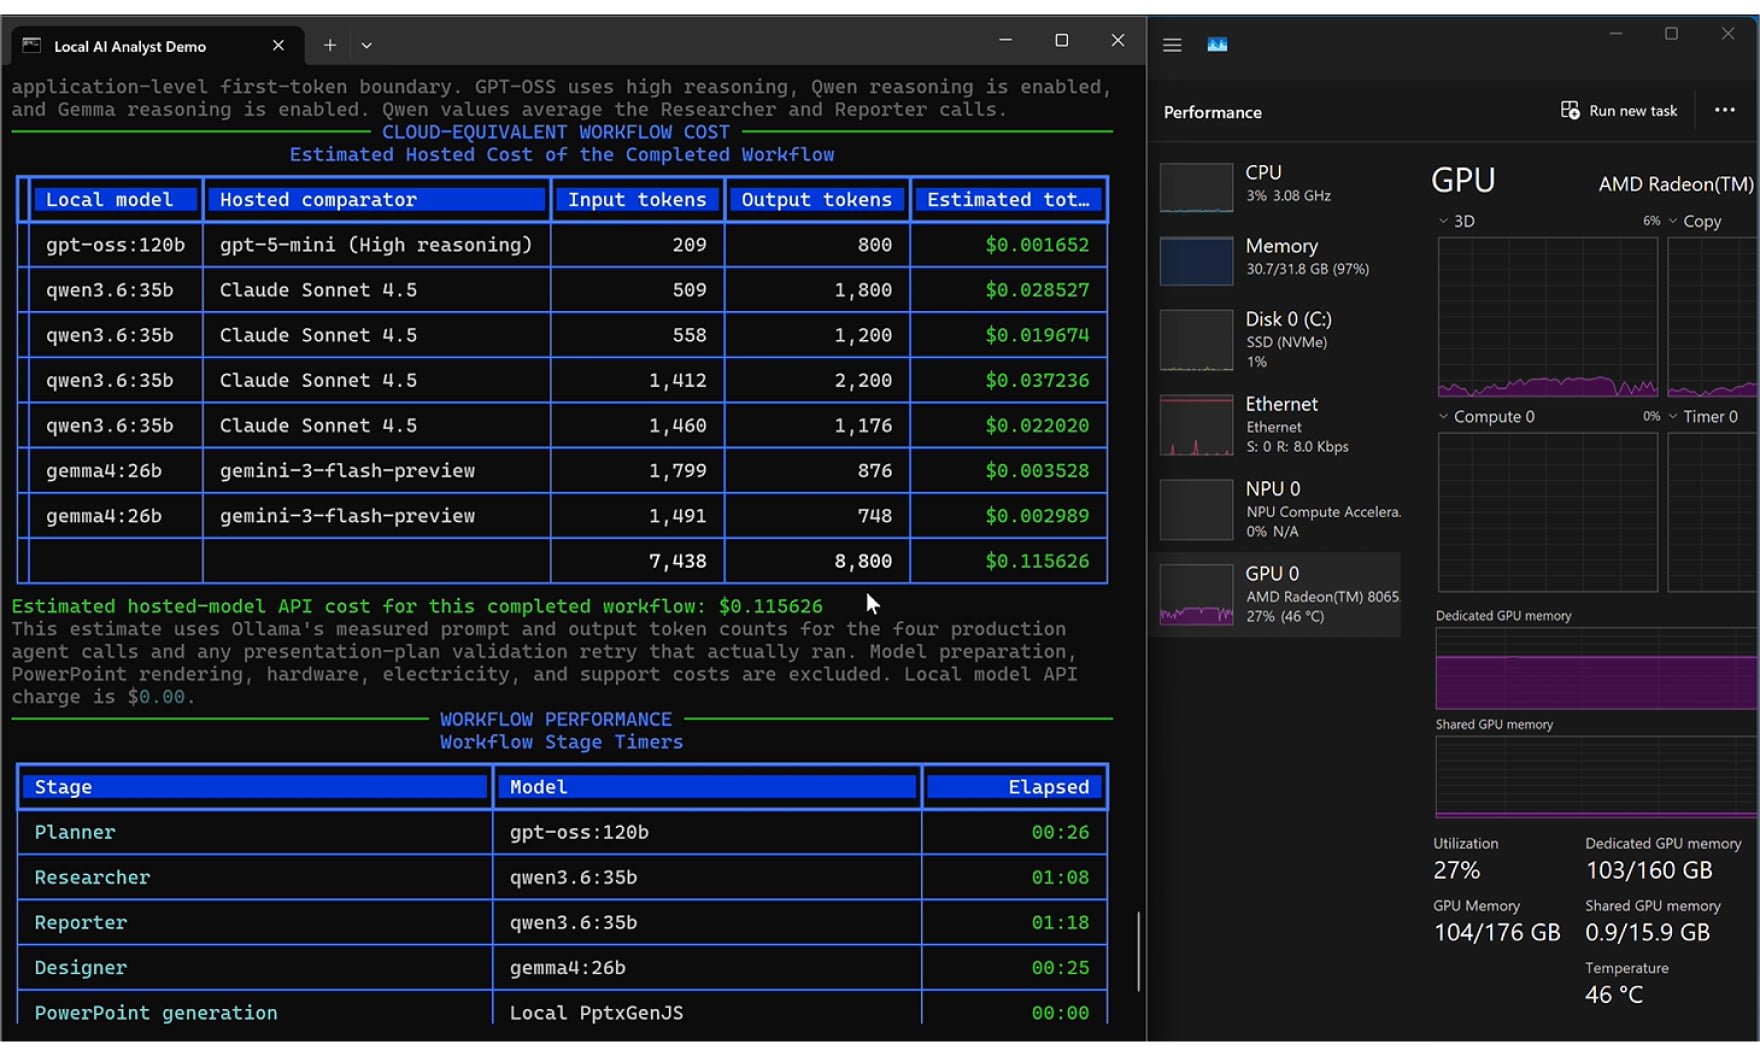Select CPU in the Performance list

pos(1278,186)
